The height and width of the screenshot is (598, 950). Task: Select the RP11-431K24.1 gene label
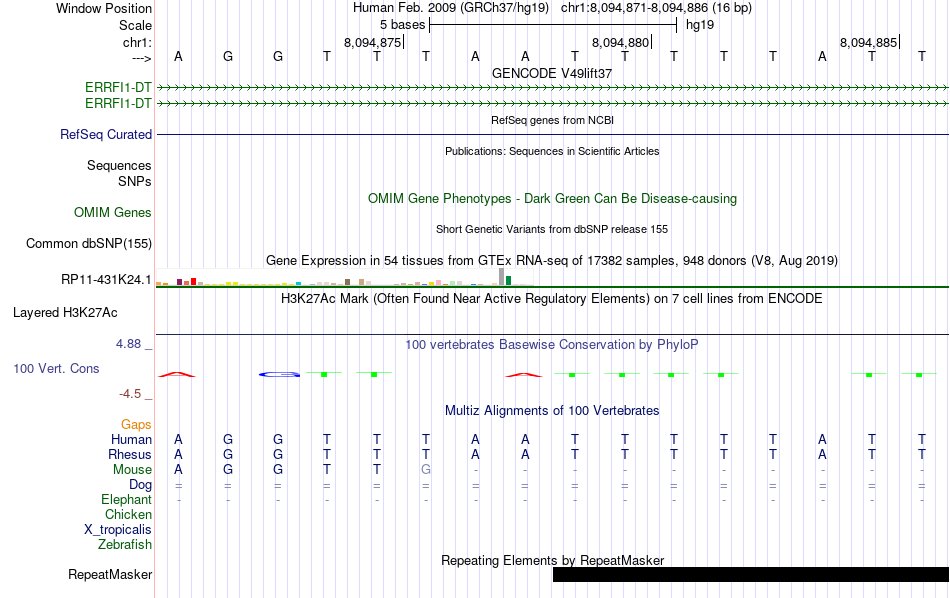(x=106, y=279)
